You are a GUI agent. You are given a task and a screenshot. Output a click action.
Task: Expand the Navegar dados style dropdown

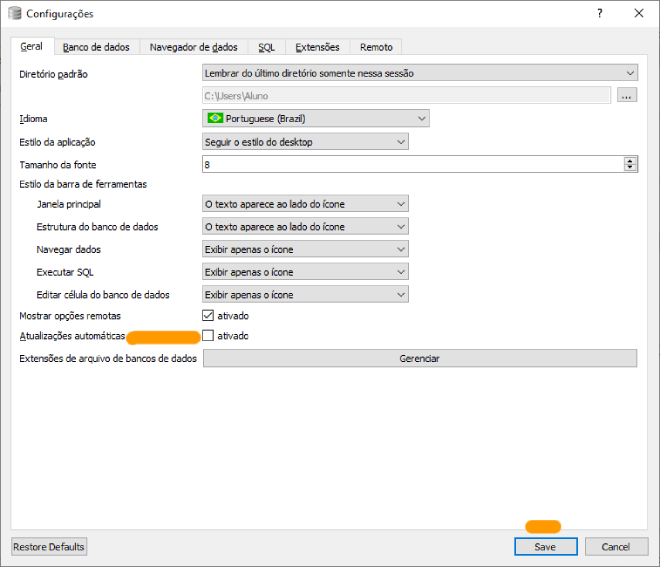305,249
